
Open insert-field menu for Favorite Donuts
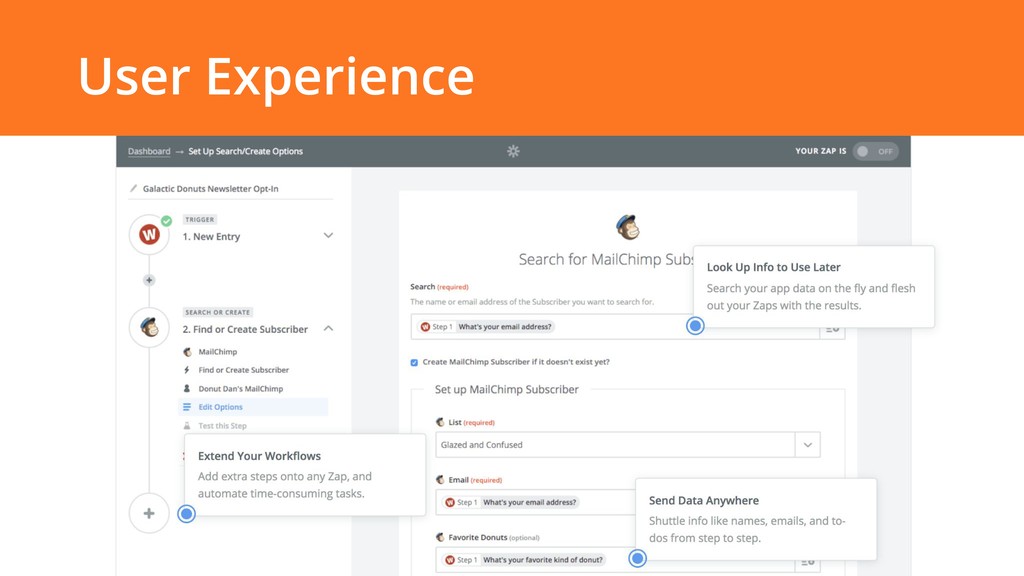(808, 562)
